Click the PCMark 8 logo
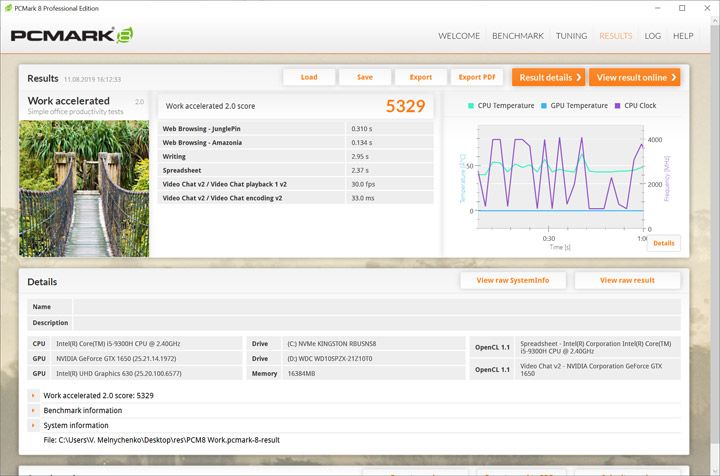 pyautogui.click(x=72, y=35)
